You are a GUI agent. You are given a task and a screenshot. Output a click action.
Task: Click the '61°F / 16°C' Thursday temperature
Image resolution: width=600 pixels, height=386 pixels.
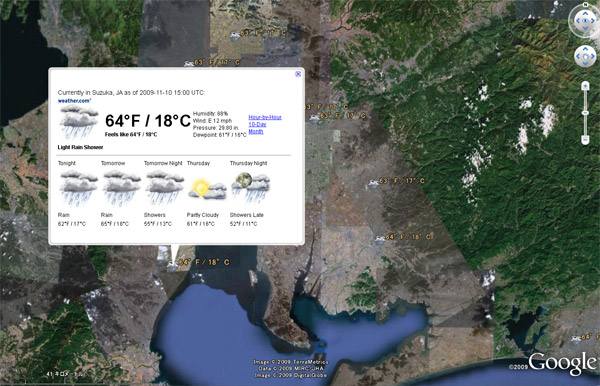point(201,224)
